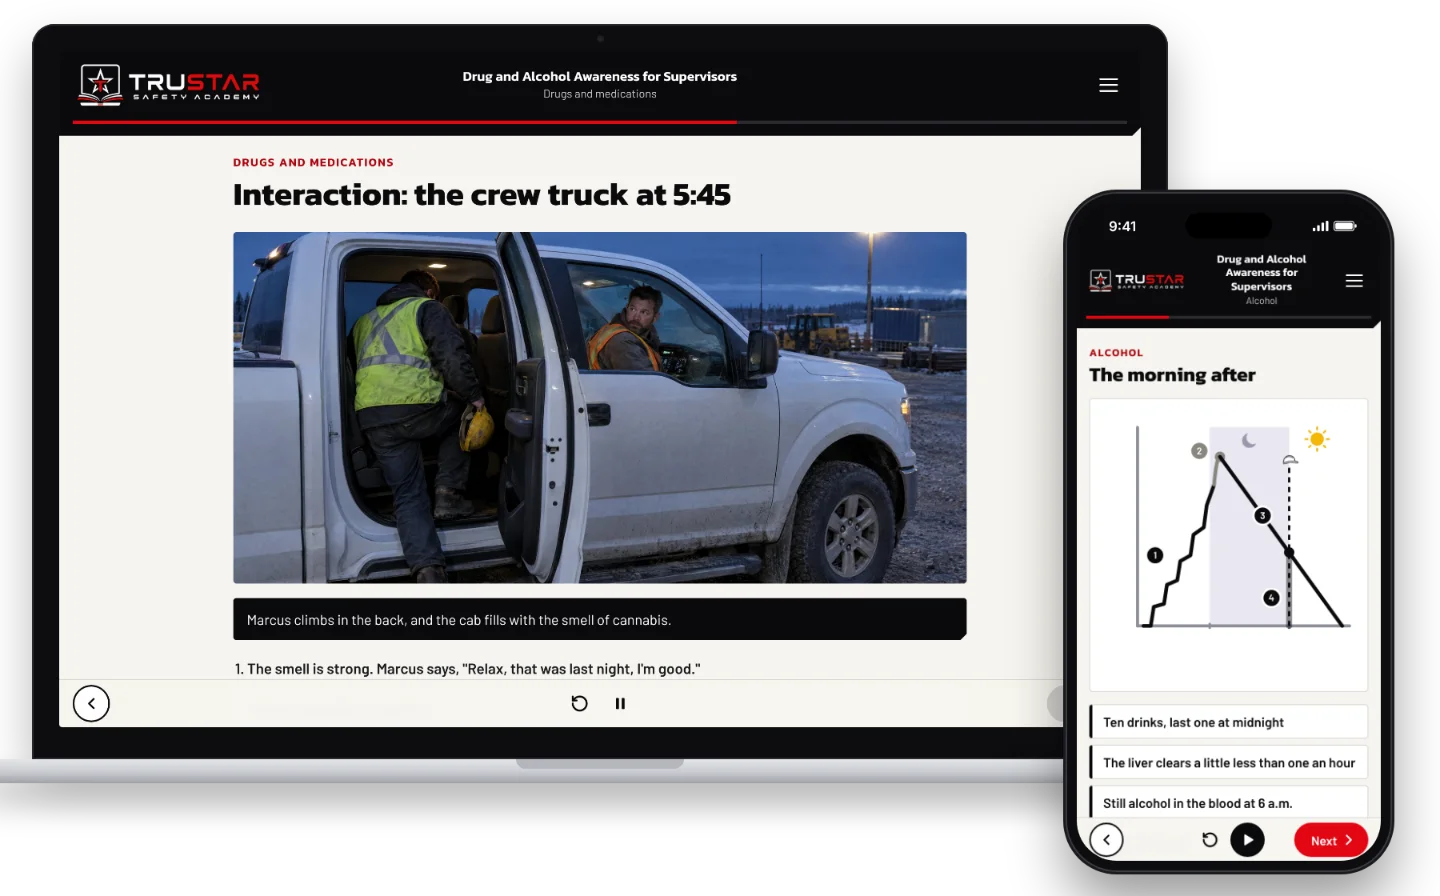Select marker 4 on the alcohol chart
Screen dimensions: 1440x896
[1271, 598]
